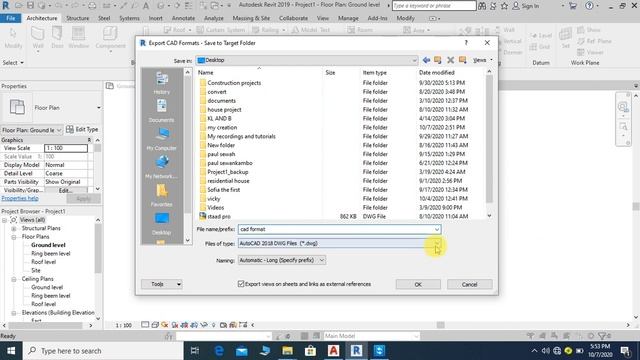640x360 pixels.
Task: Toggle Export views on sheets as external references
Action: [241, 284]
